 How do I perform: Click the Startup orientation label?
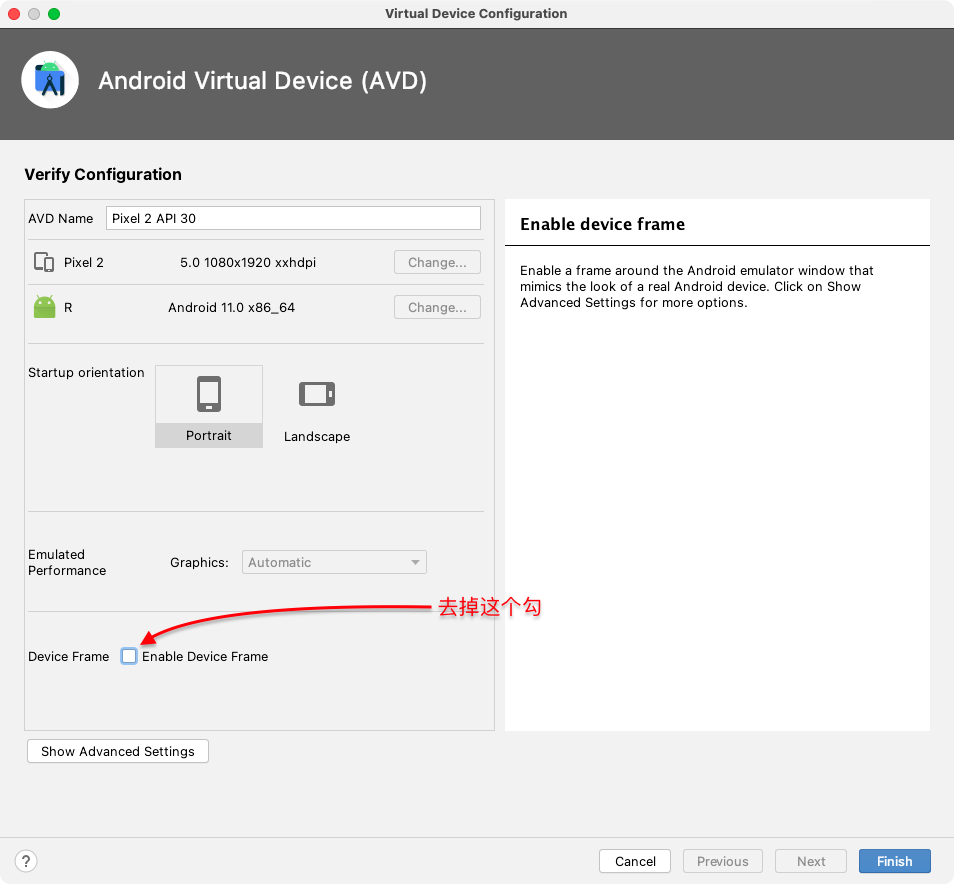pyautogui.click(x=86, y=372)
